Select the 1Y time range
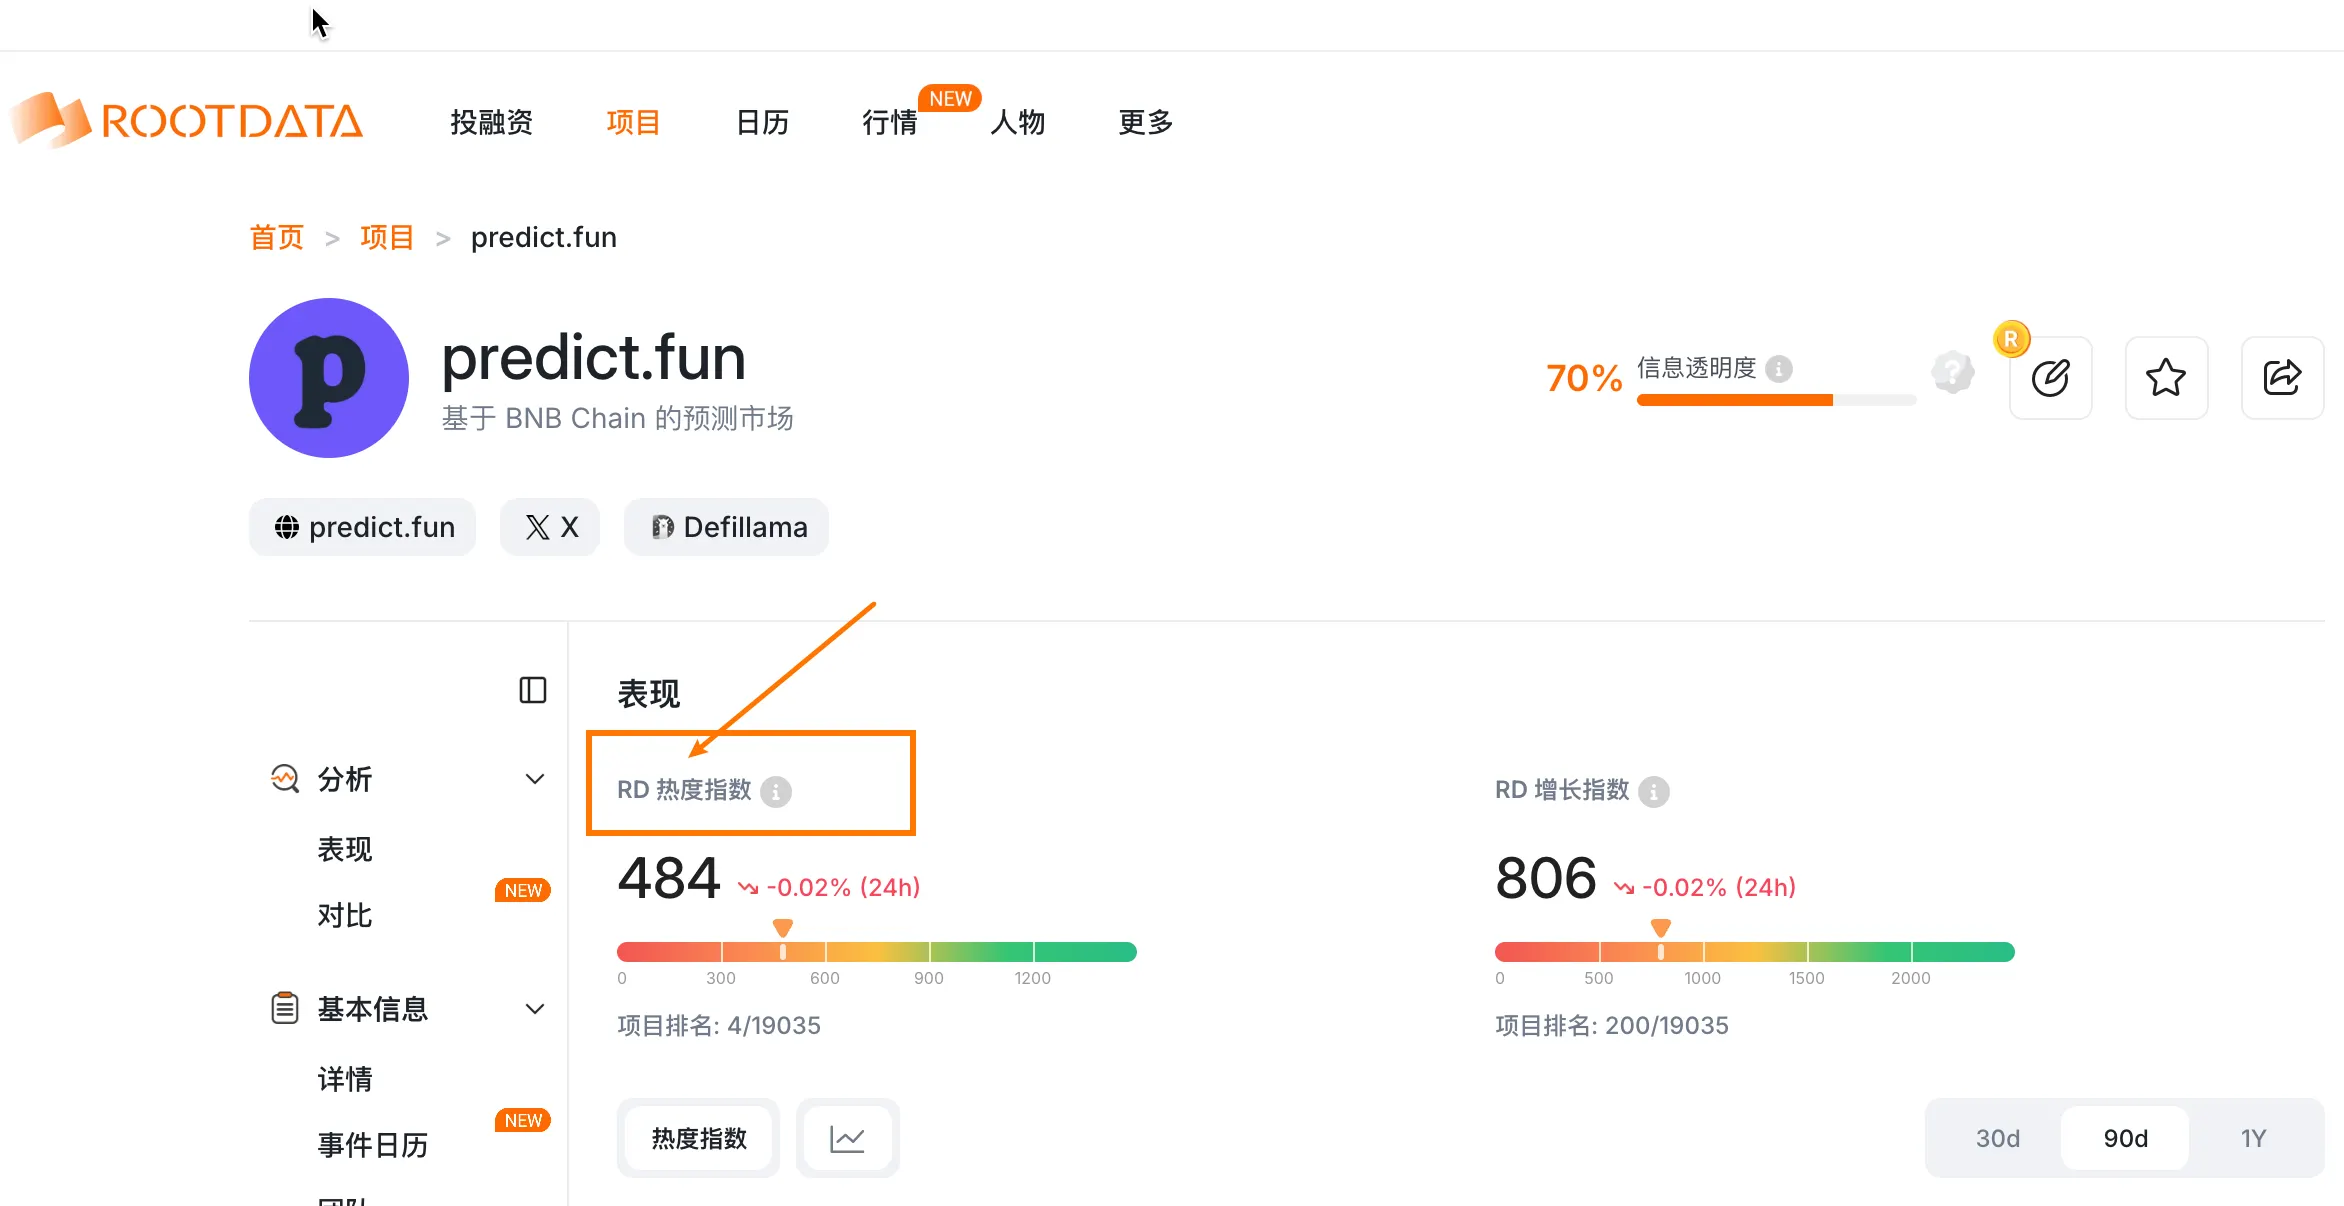Screen dimensions: 2344x1206 point(2253,1138)
